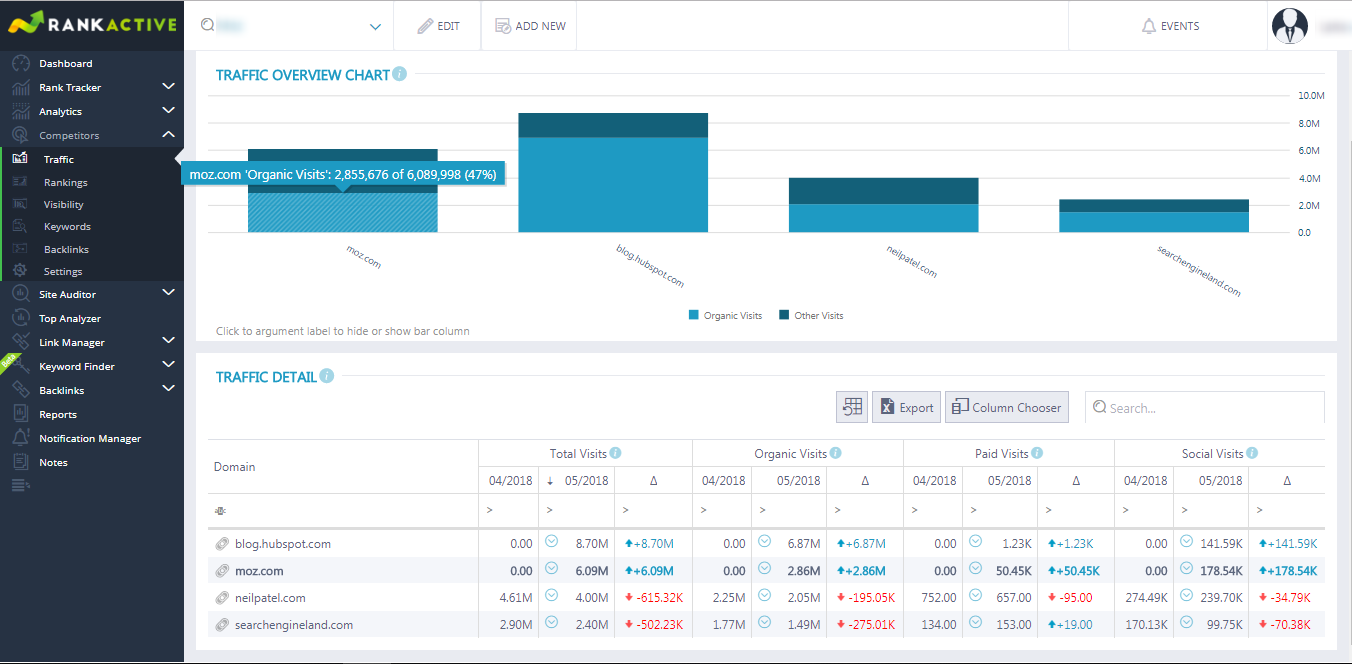The width and height of the screenshot is (1352, 664).
Task: Expand the Link Manager menu arrow
Action: (168, 341)
